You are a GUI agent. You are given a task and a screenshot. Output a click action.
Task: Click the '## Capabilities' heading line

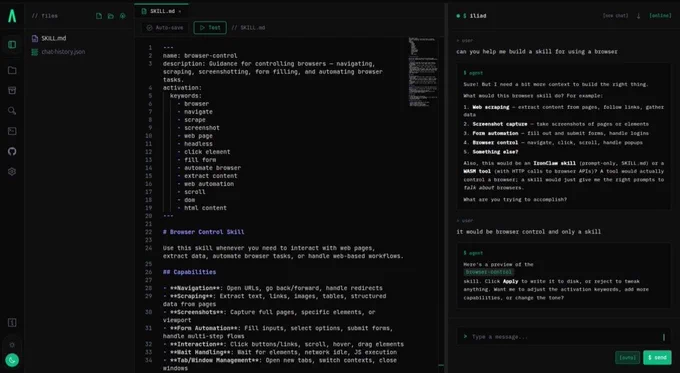click(190, 272)
